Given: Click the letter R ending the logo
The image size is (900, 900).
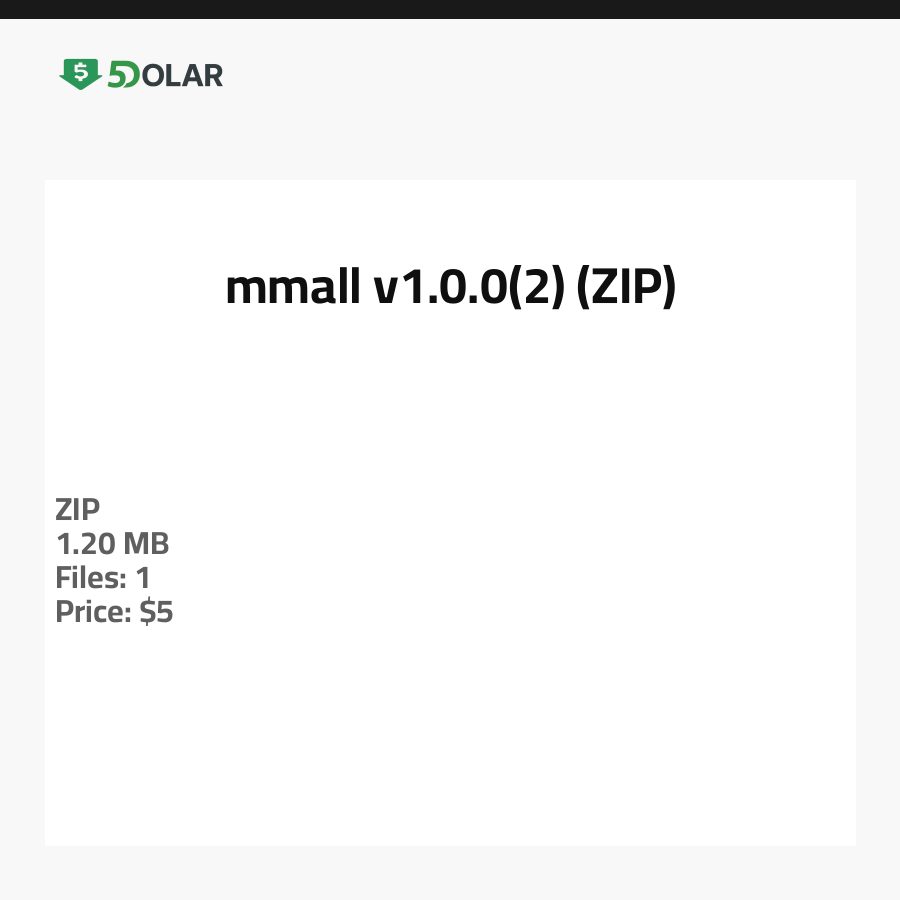Looking at the screenshot, I should 212,75.
